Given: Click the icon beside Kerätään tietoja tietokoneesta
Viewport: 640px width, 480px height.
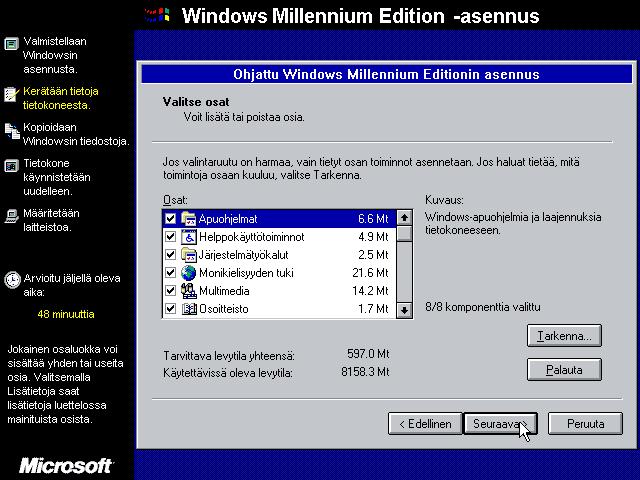Looking at the screenshot, I should [11, 94].
